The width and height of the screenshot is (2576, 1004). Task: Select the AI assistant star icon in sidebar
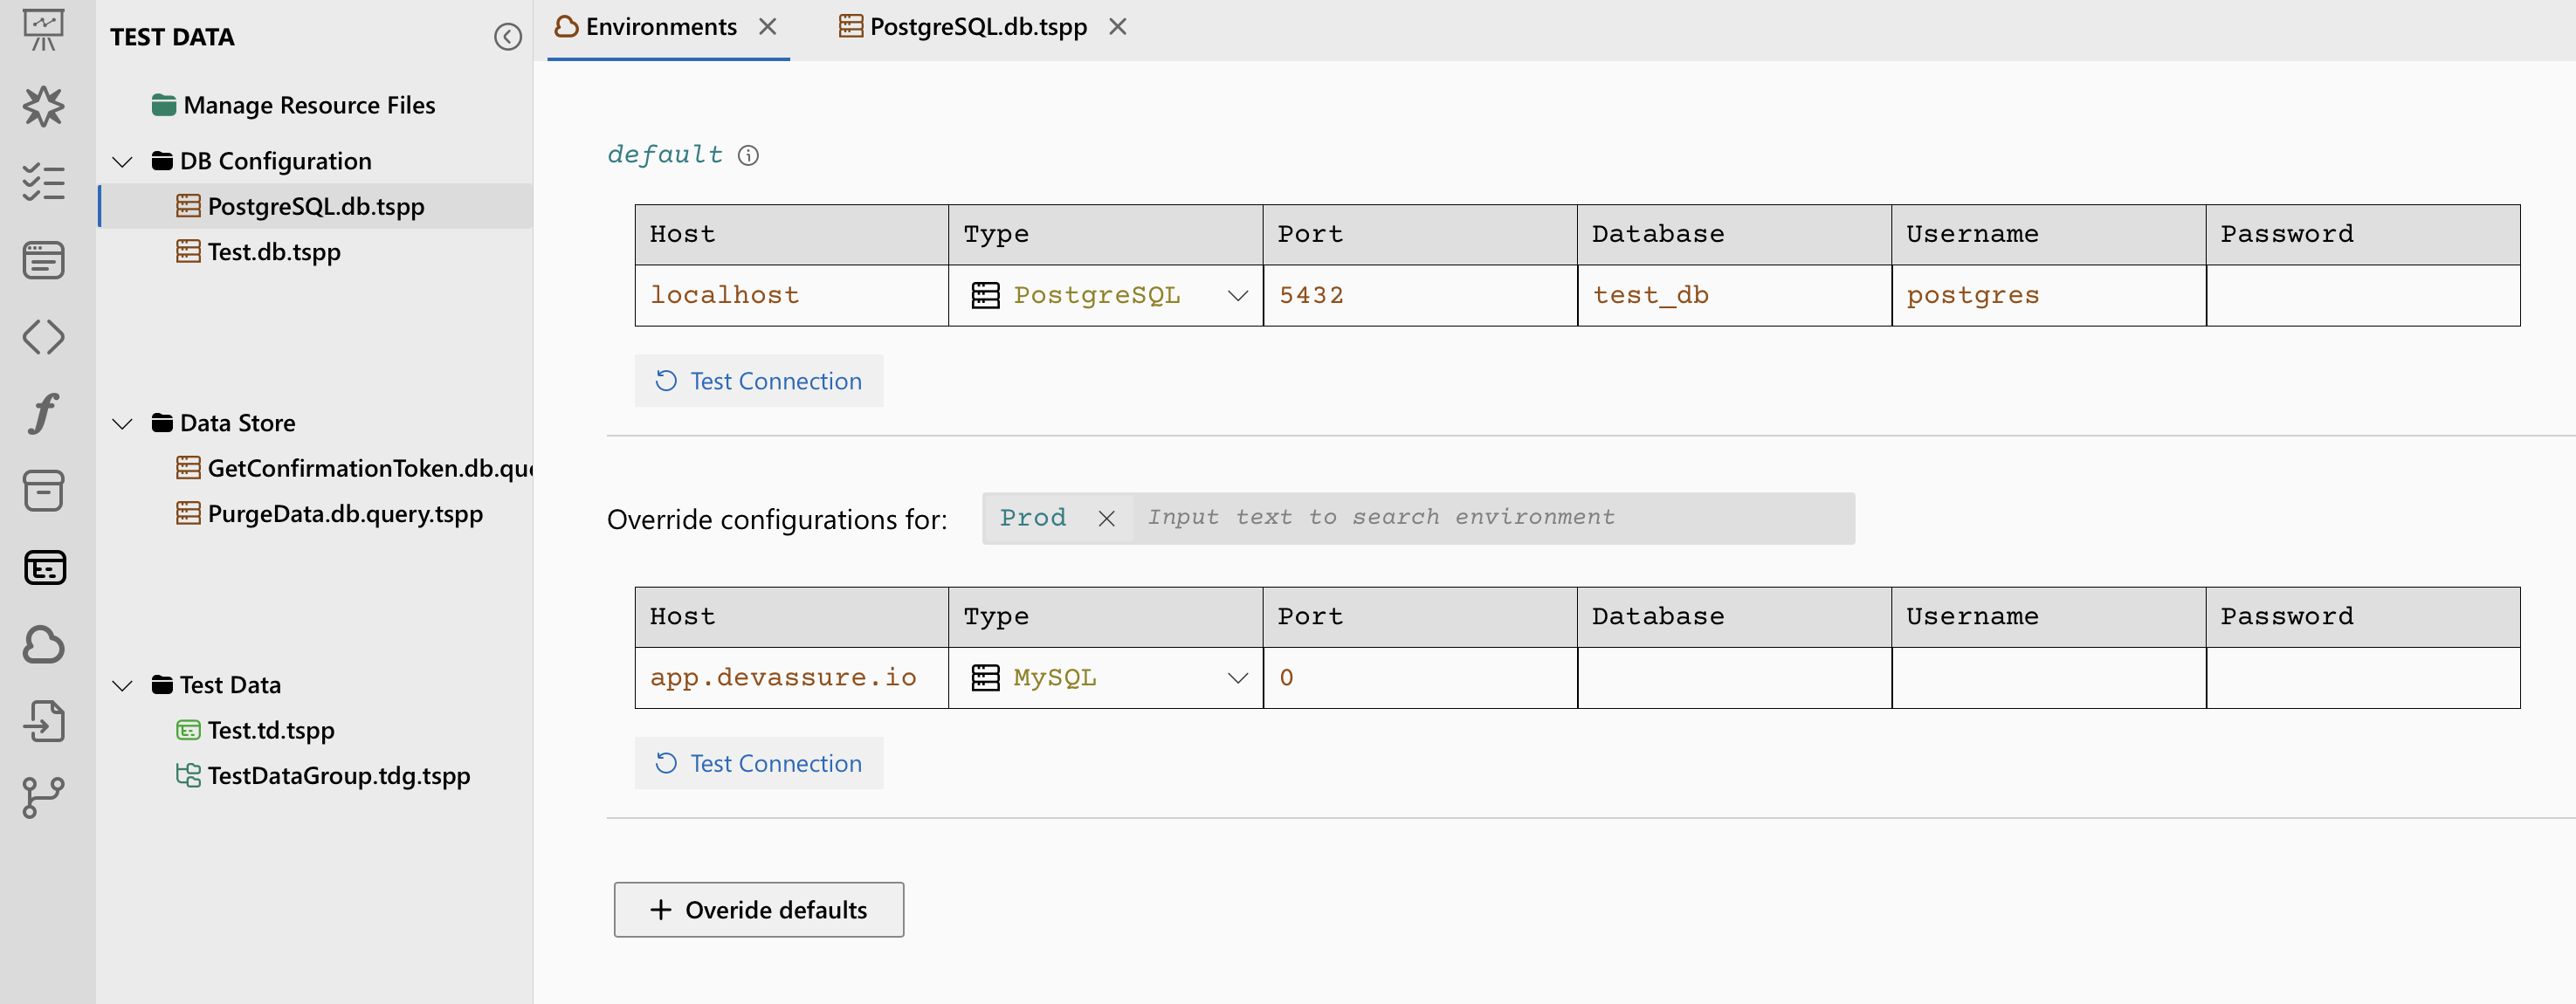tap(44, 106)
